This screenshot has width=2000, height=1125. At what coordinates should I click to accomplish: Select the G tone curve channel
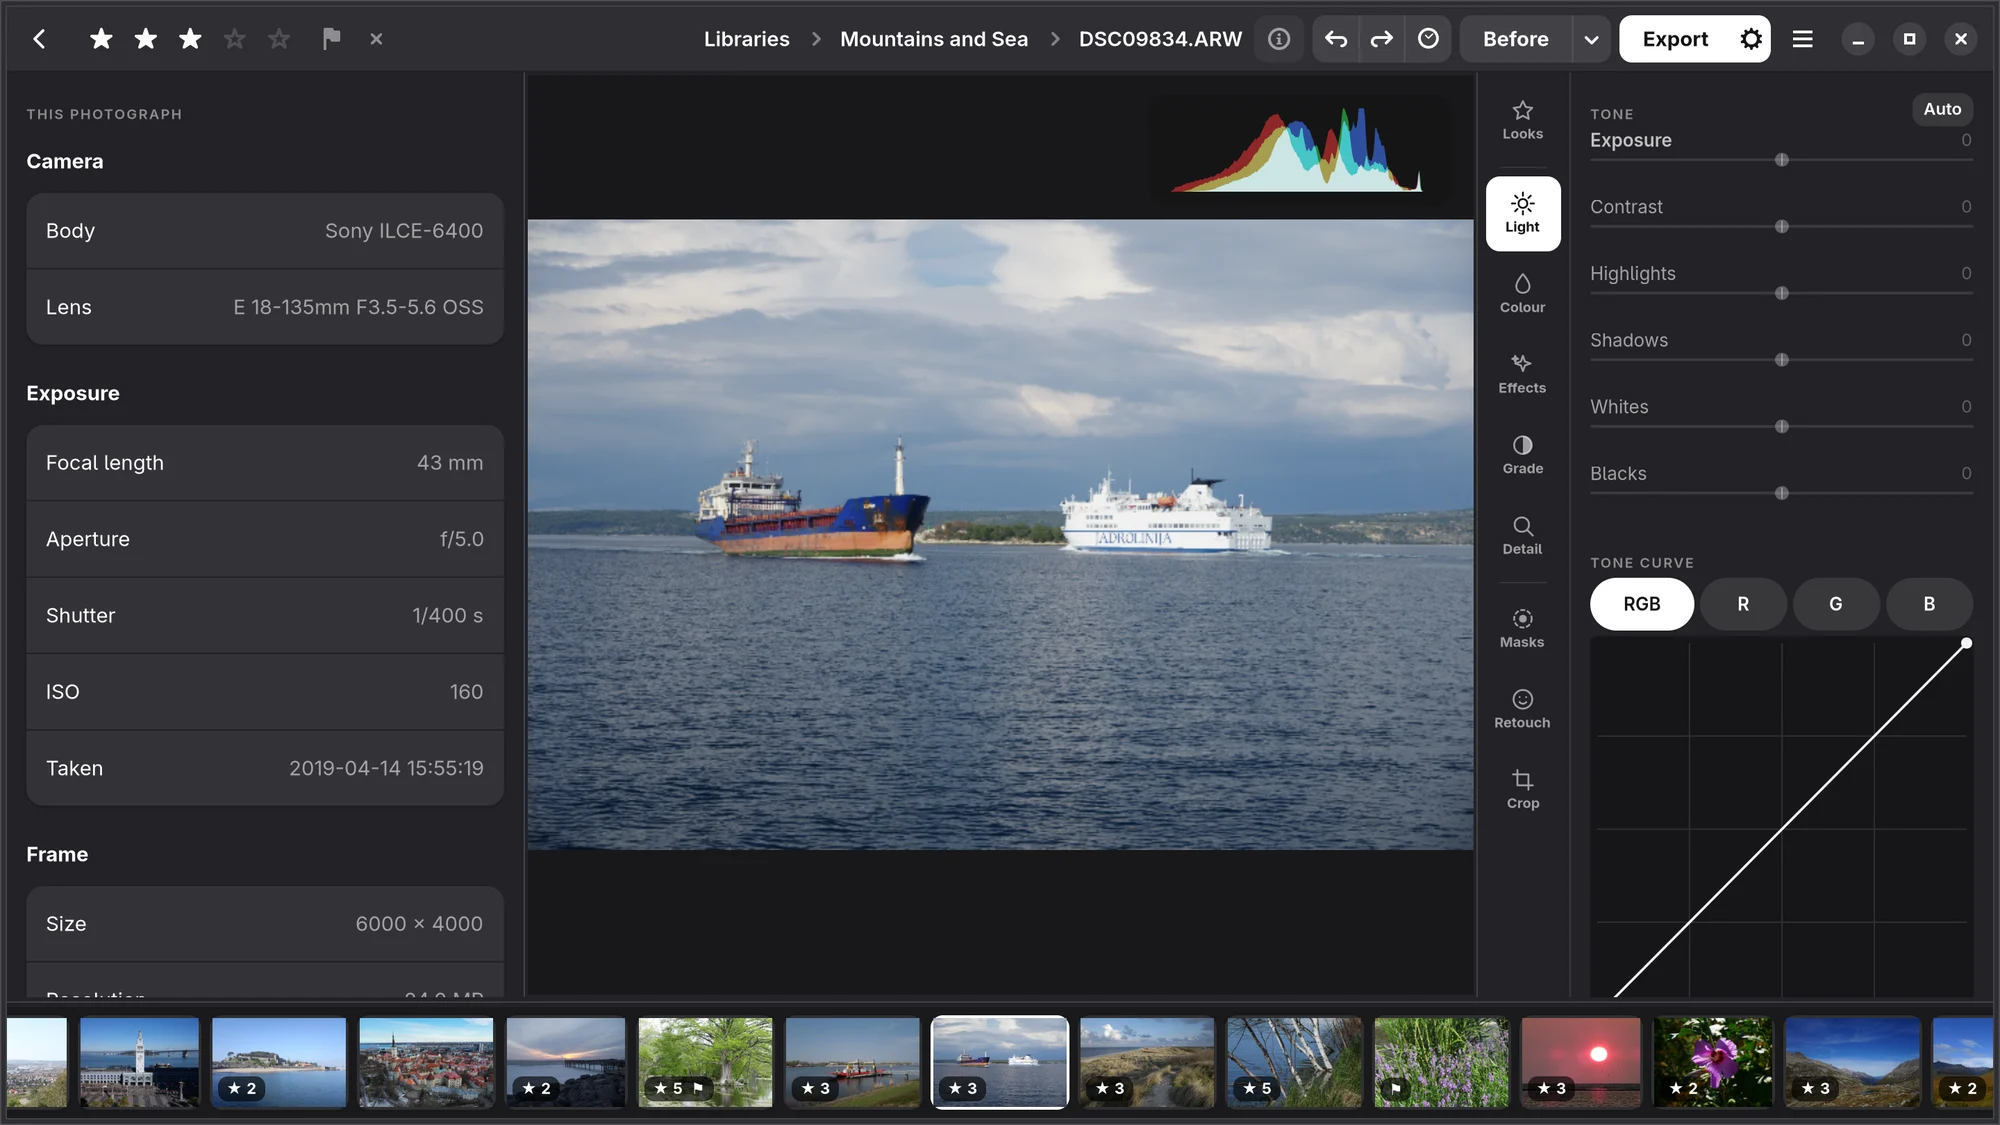tap(1835, 604)
